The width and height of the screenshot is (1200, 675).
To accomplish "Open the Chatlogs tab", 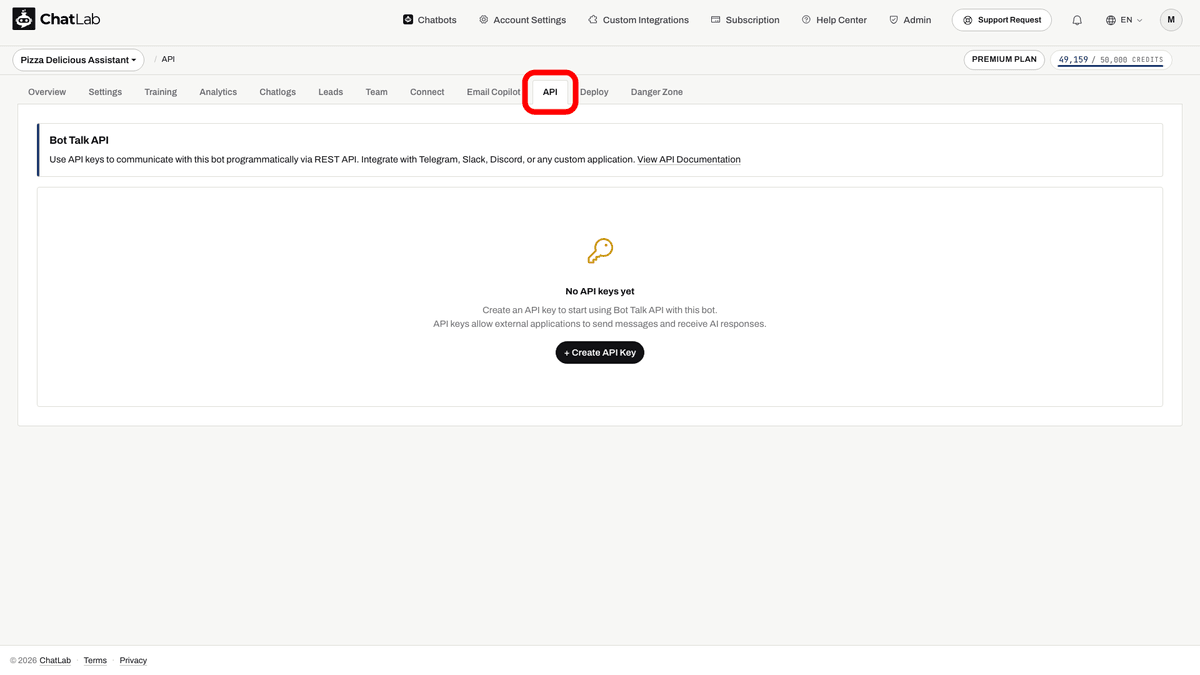I will pyautogui.click(x=278, y=92).
